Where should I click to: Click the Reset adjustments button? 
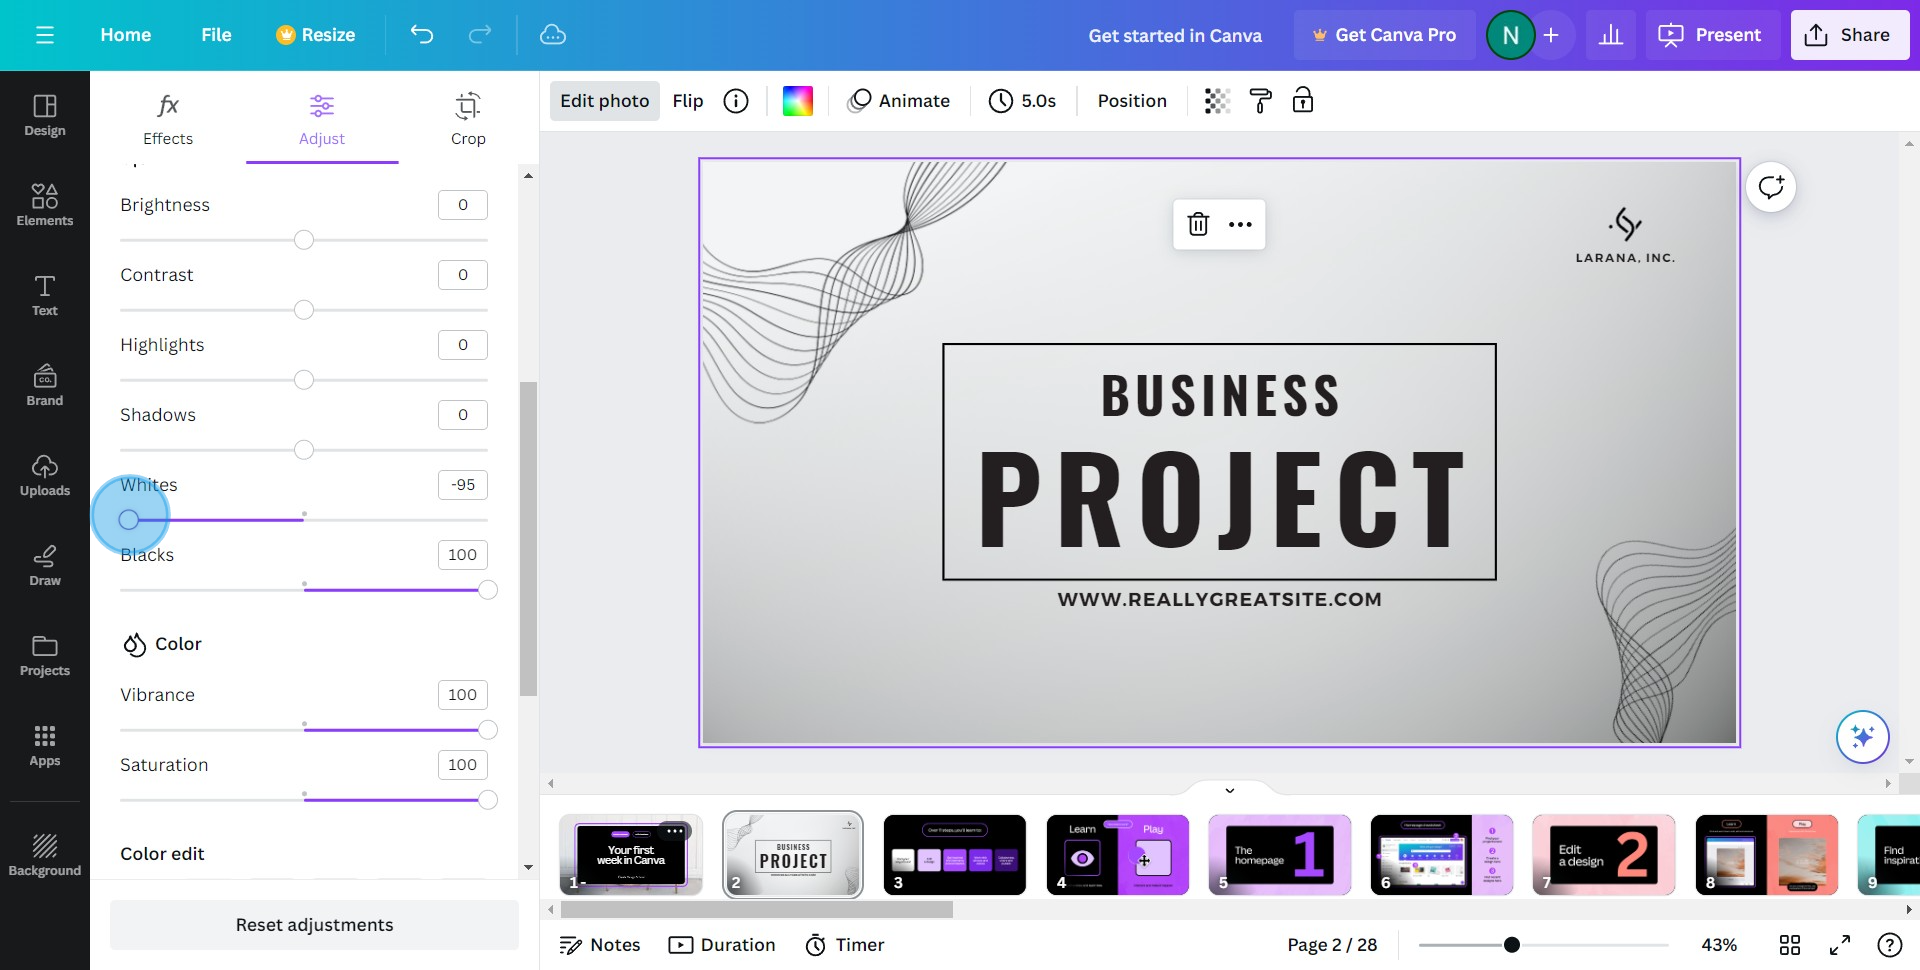pos(314,925)
